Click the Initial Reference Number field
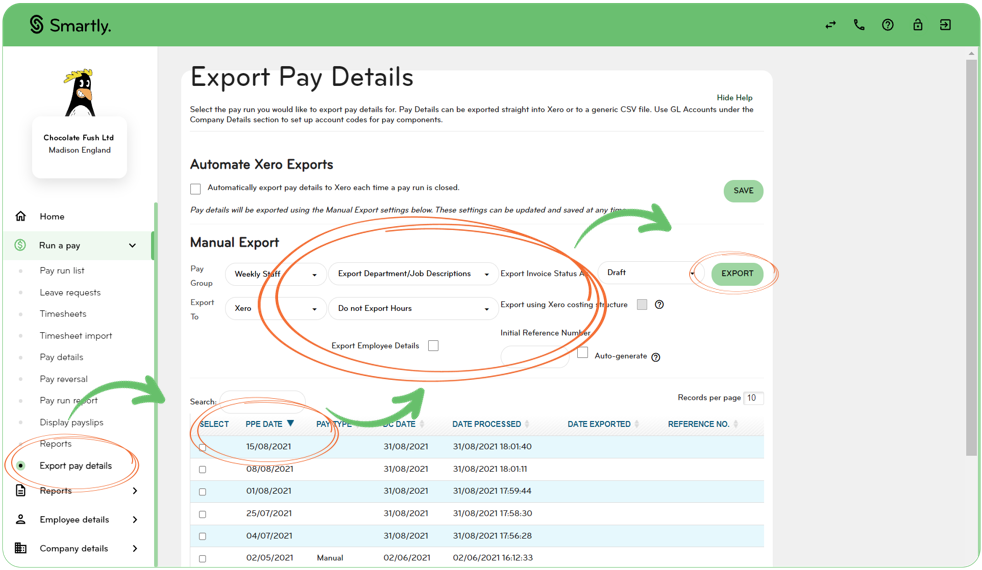The height and width of the screenshot is (570, 982). pos(535,356)
